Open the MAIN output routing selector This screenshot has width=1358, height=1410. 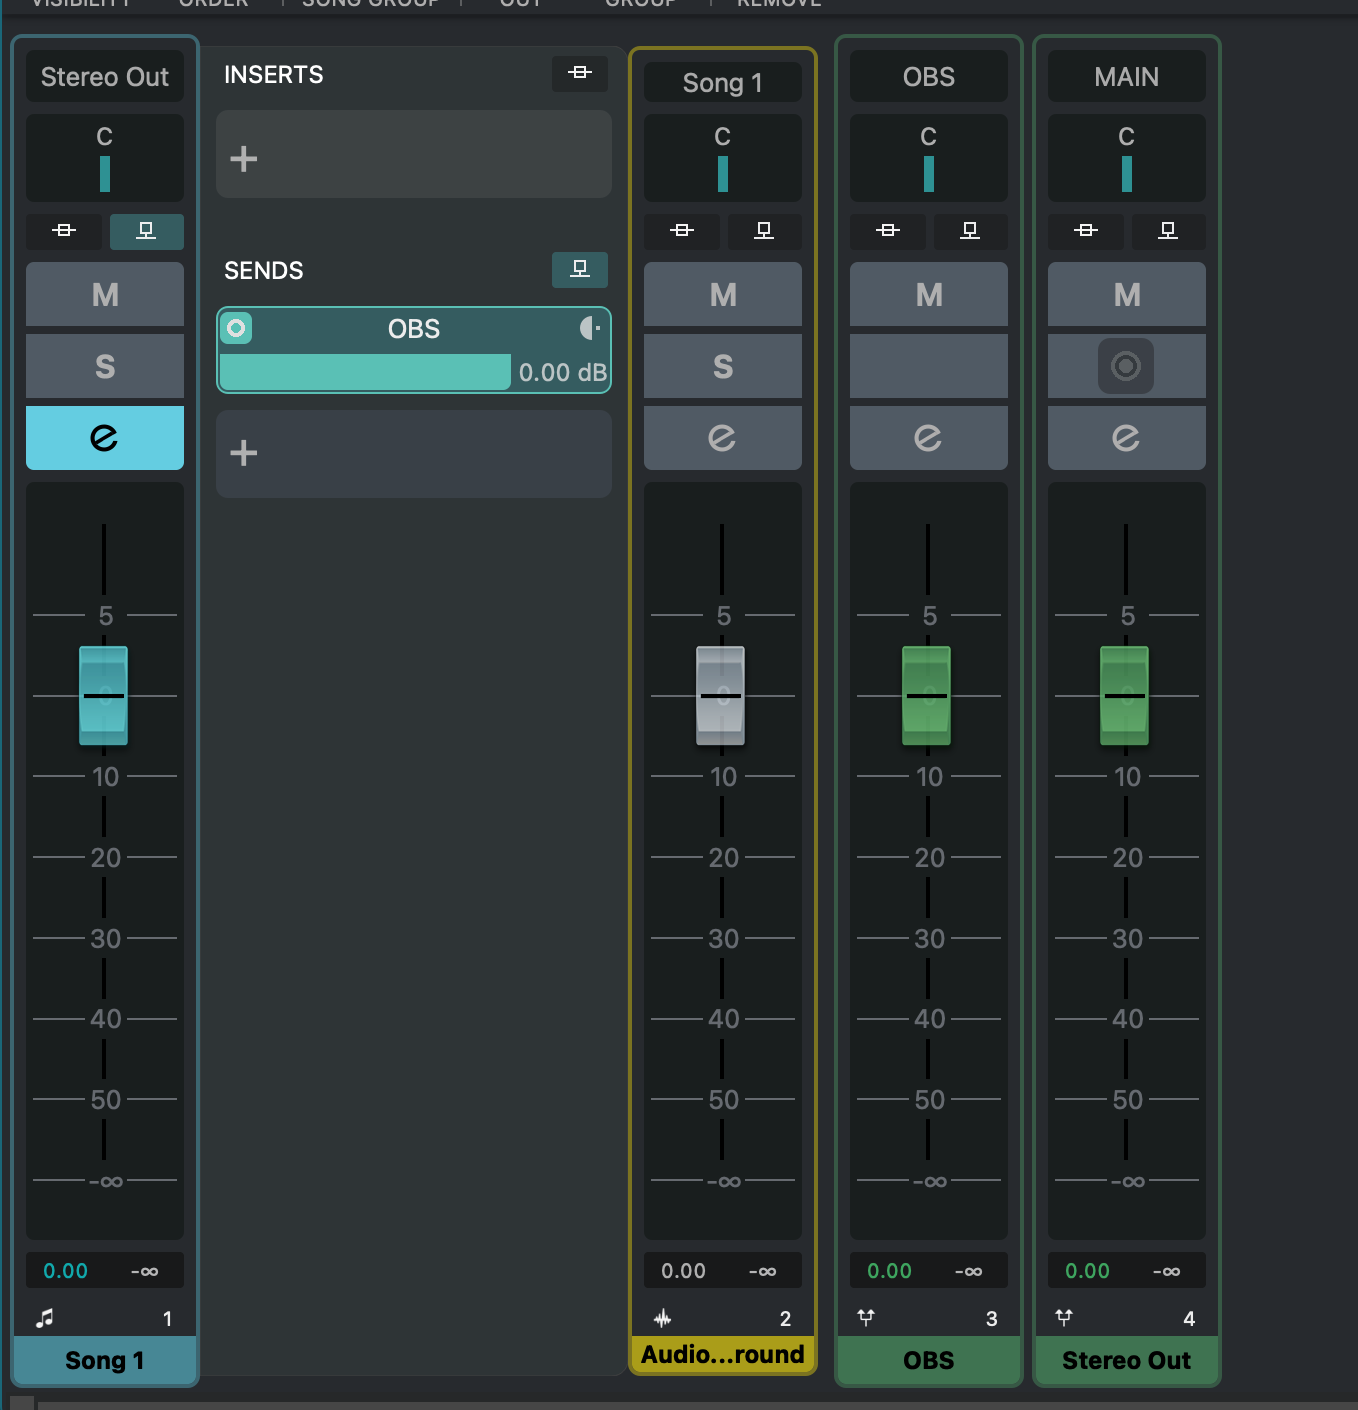(1126, 77)
